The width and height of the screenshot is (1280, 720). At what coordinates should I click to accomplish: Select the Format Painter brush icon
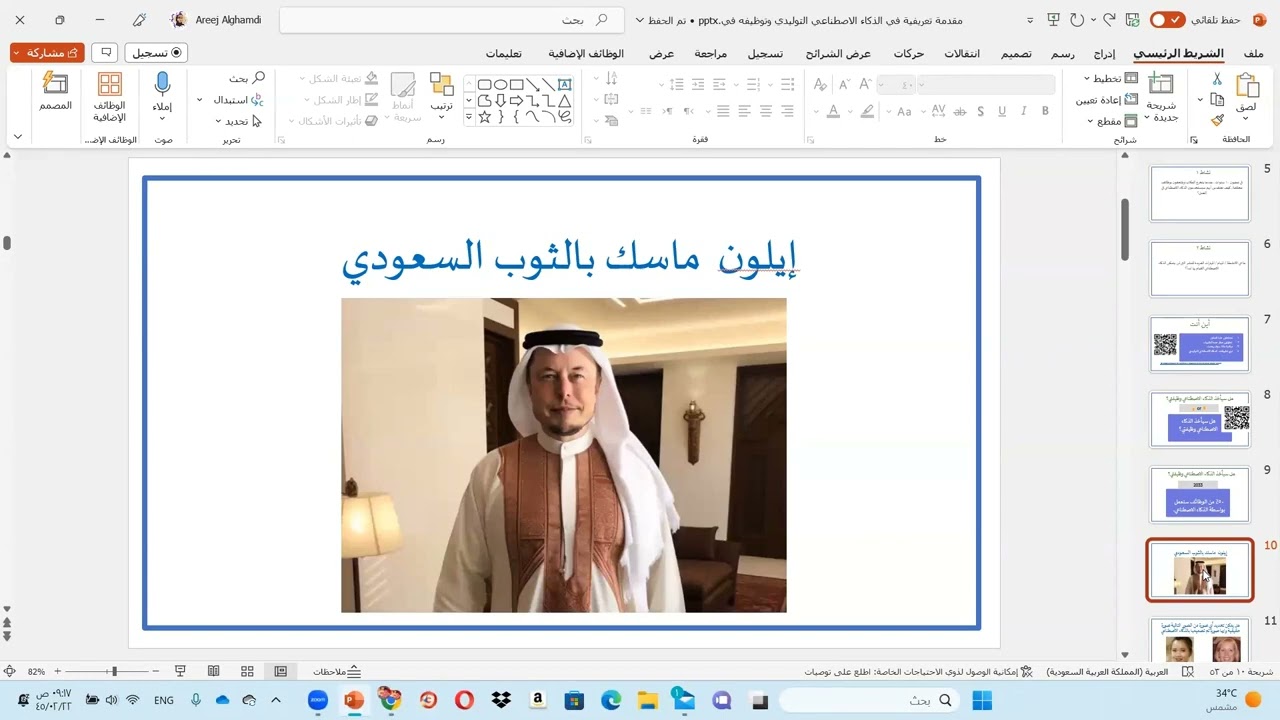point(1217,120)
